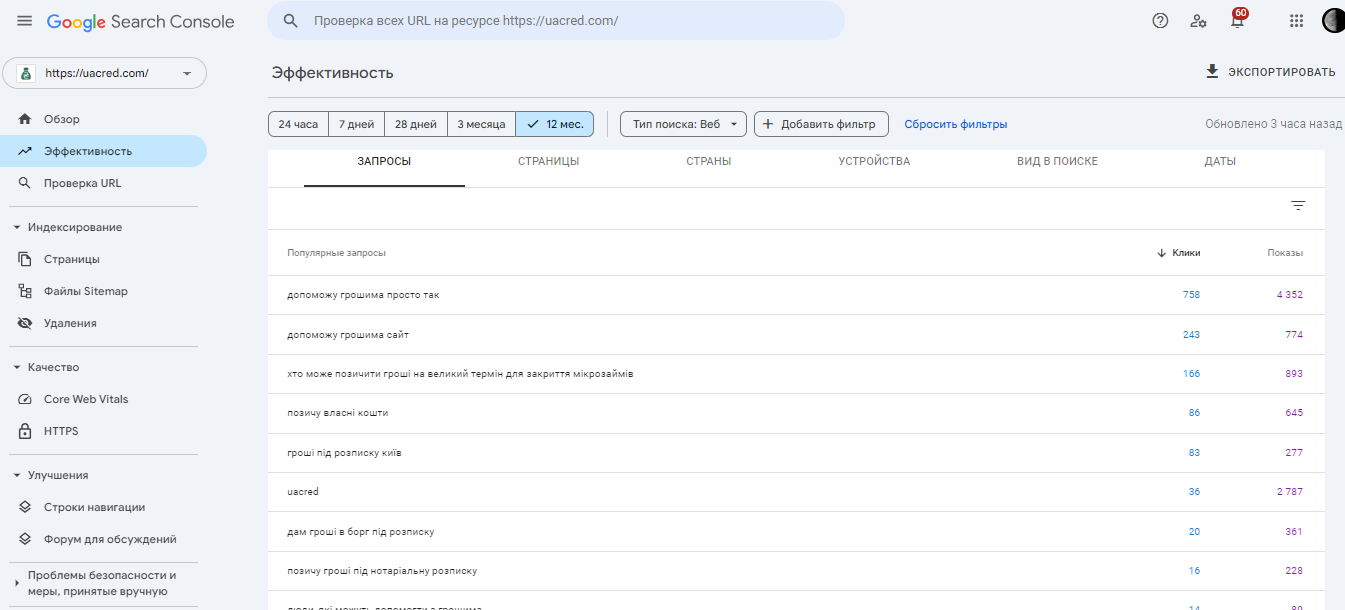Viewport: 1345px width, 610px height.
Task: Click the download icon beside Экспортировать
Action: (1212, 71)
